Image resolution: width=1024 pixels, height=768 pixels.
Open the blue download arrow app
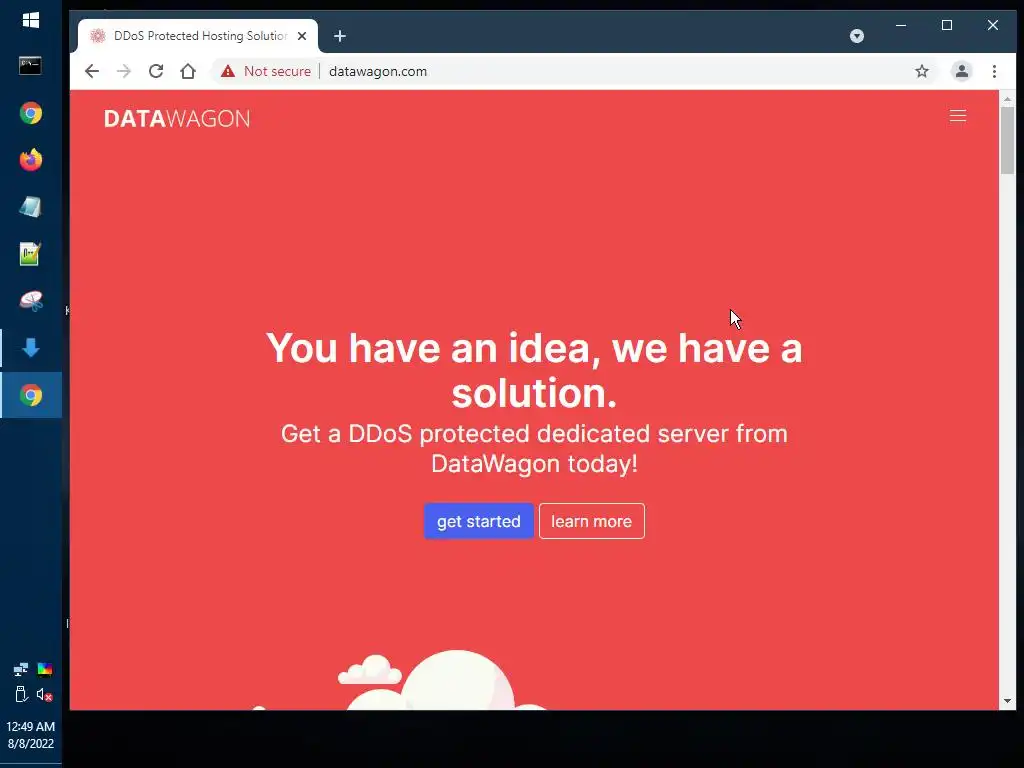click(31, 348)
